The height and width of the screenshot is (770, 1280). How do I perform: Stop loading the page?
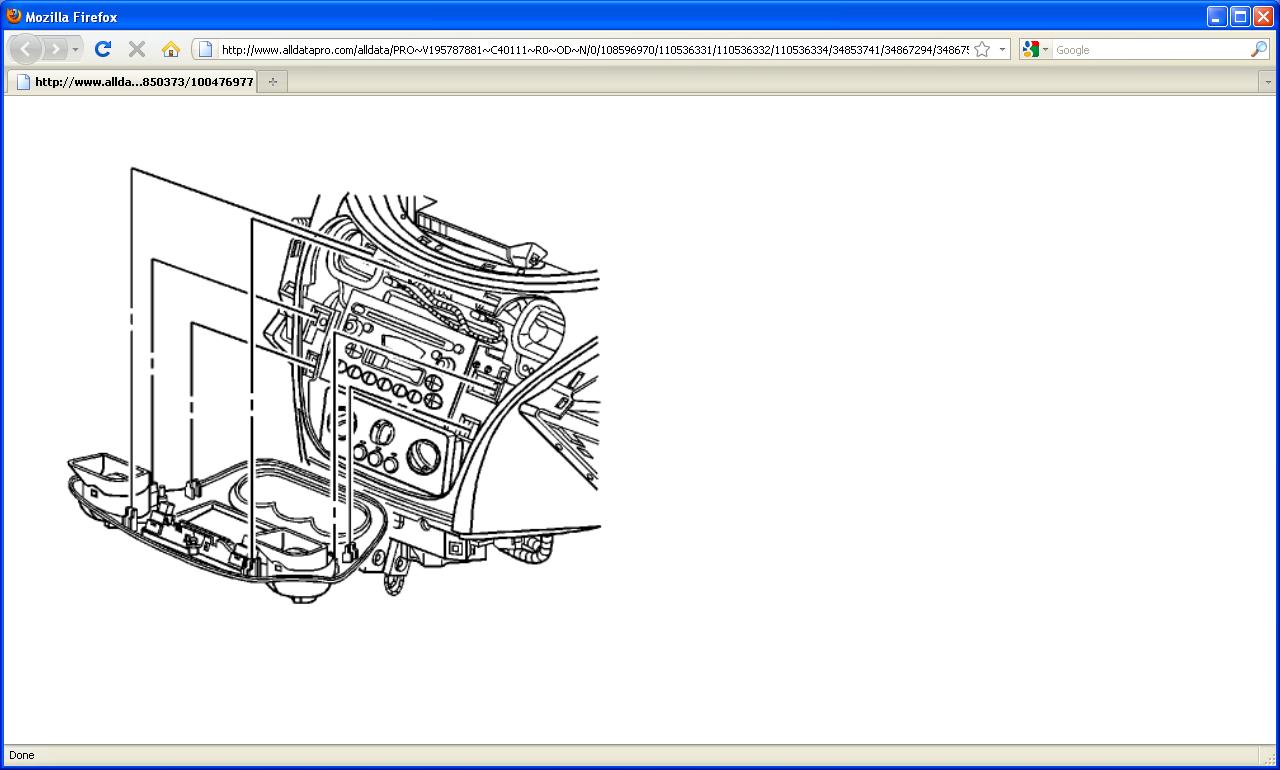tap(137, 49)
